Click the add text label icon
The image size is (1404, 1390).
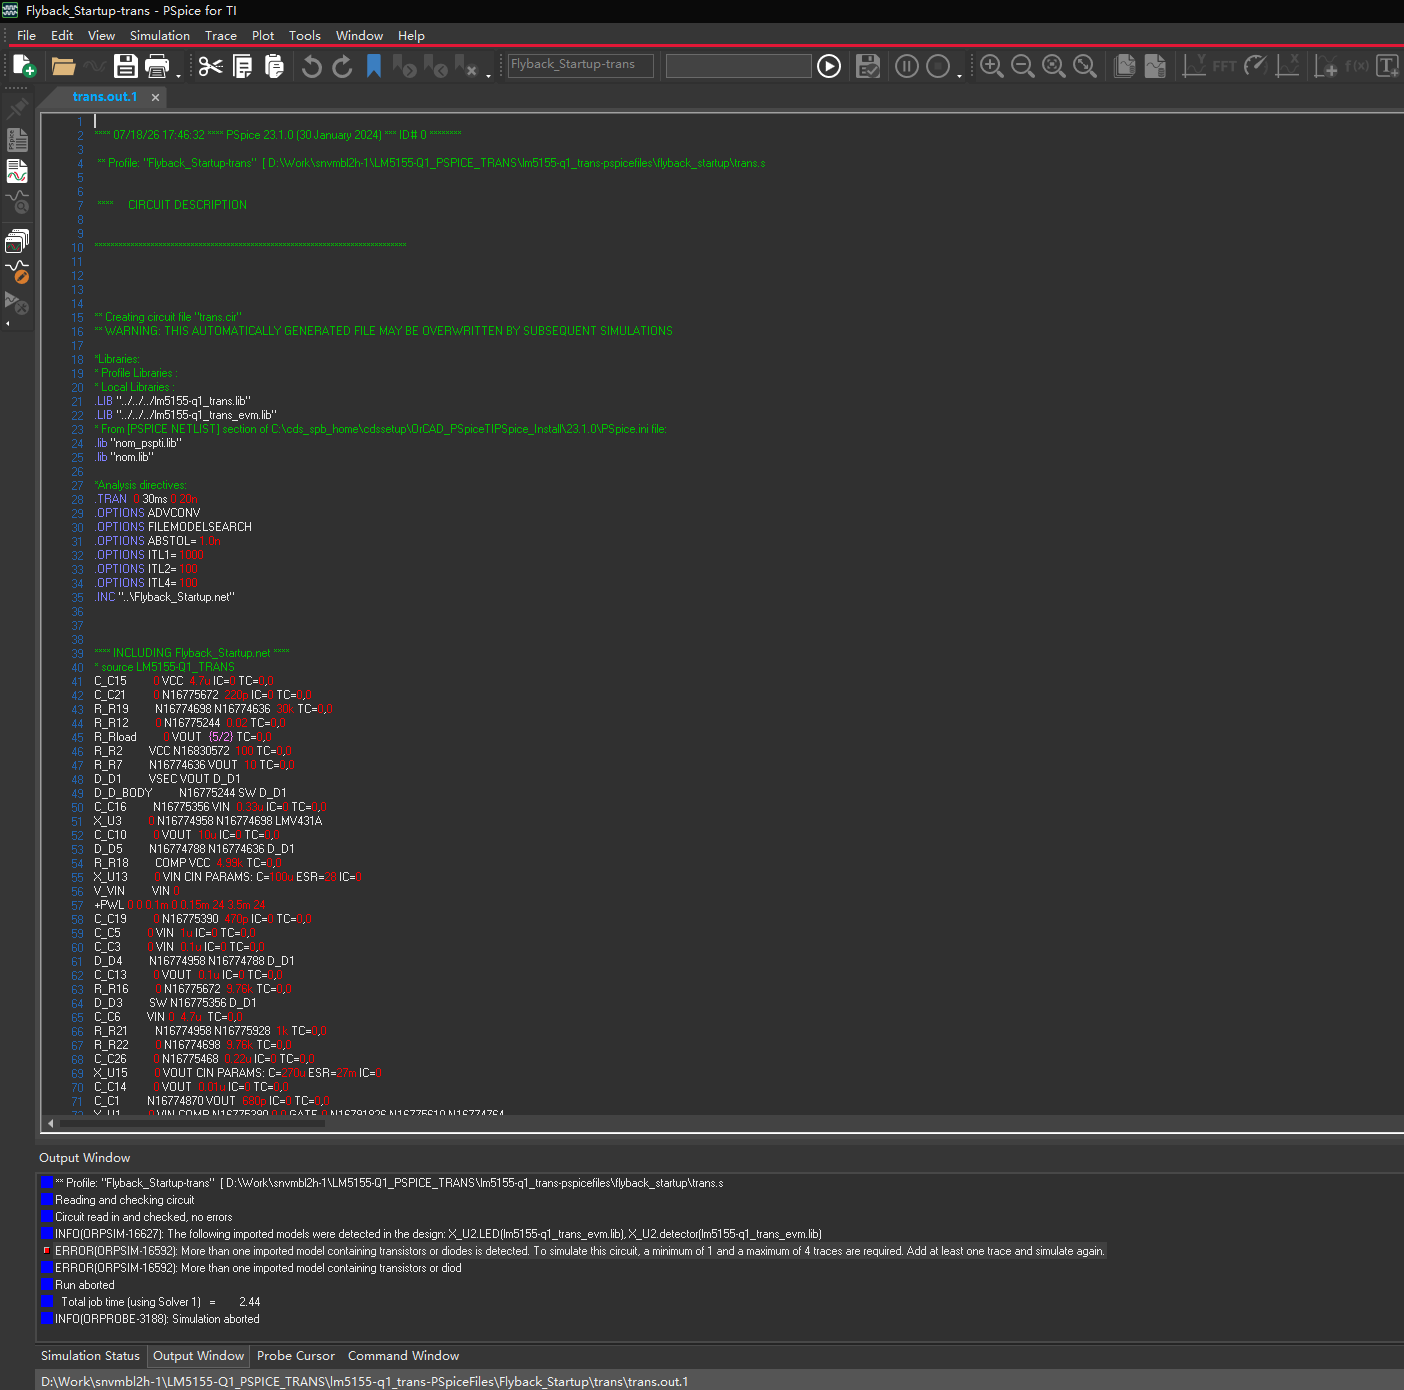pos(1388,66)
